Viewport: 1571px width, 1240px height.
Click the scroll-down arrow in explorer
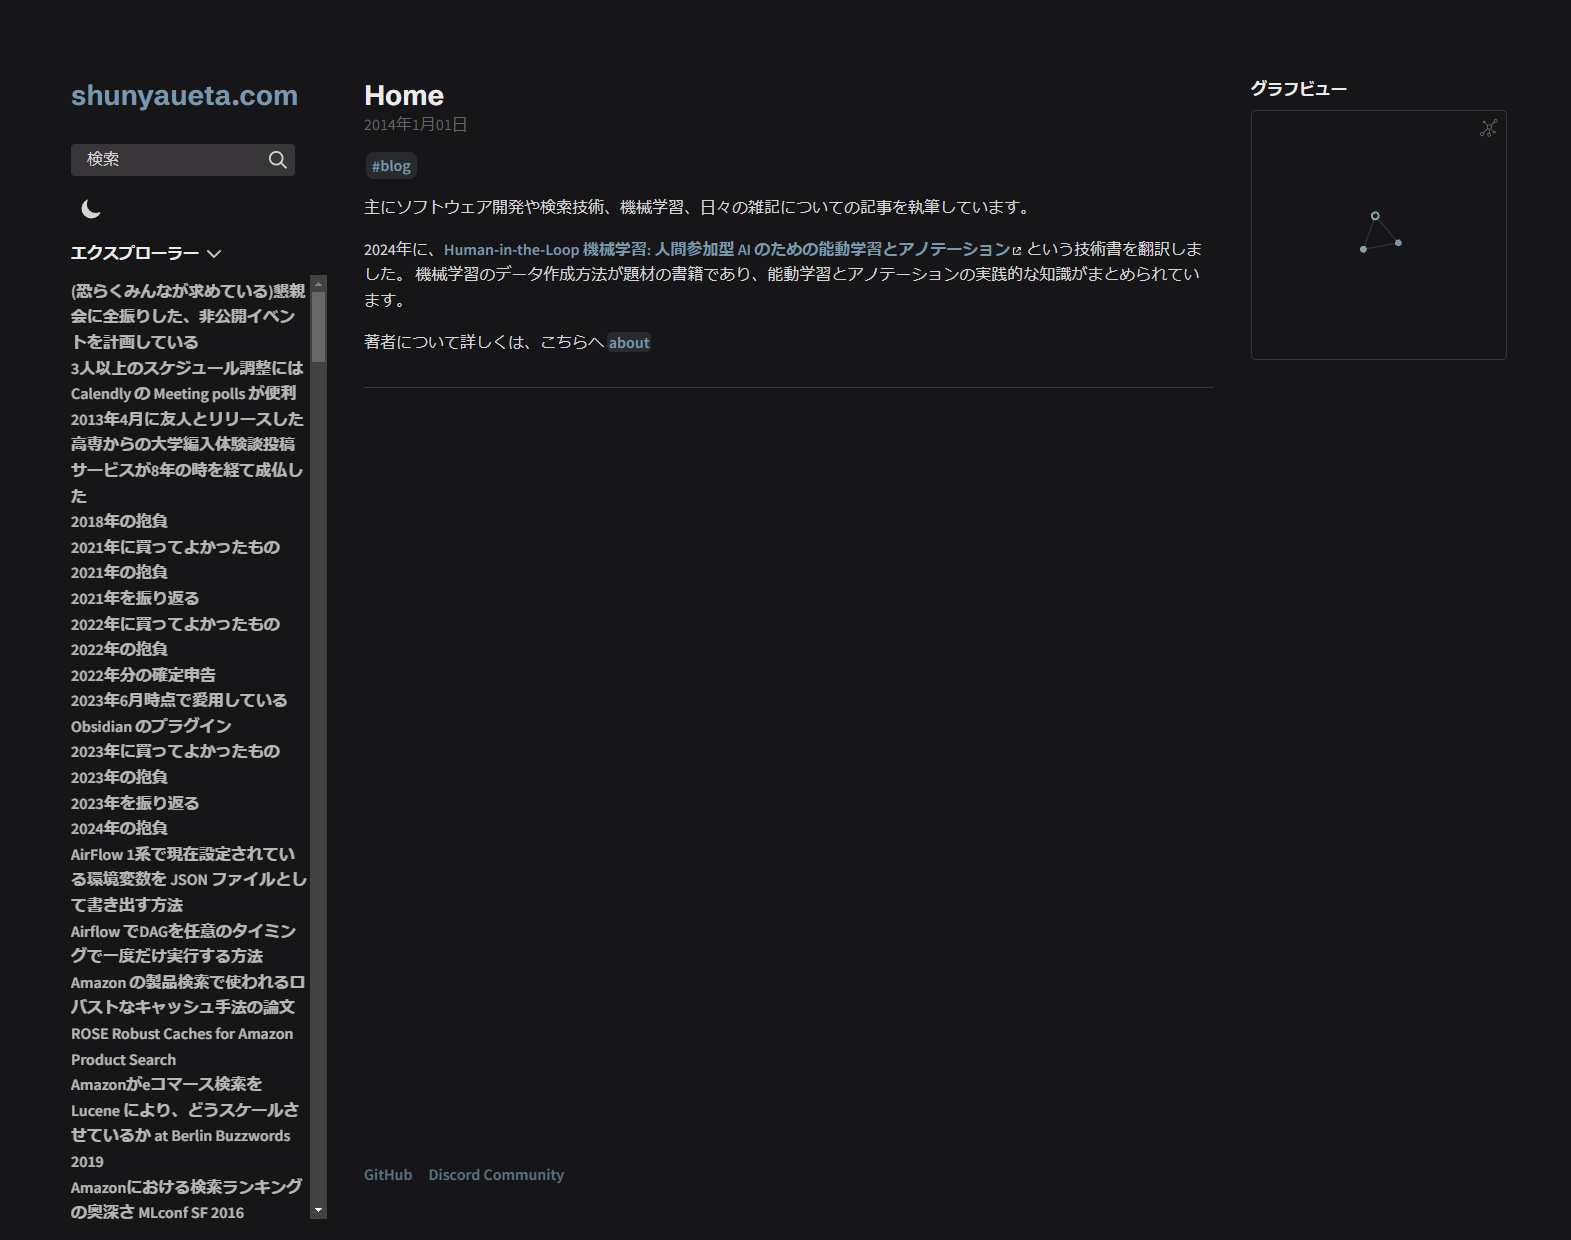click(x=319, y=1210)
